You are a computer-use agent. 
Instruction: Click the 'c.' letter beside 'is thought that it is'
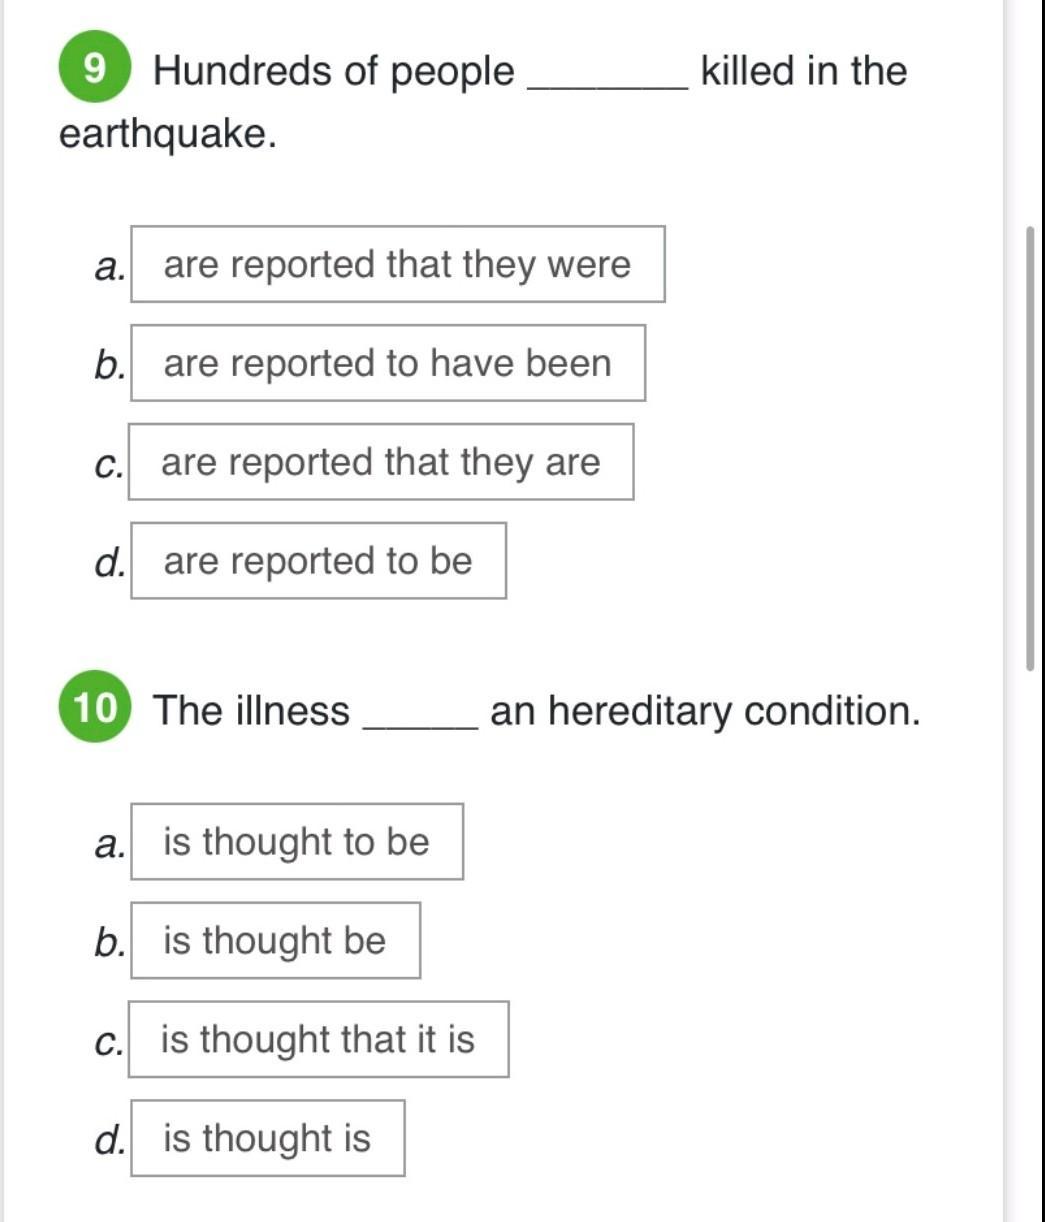(x=108, y=1042)
